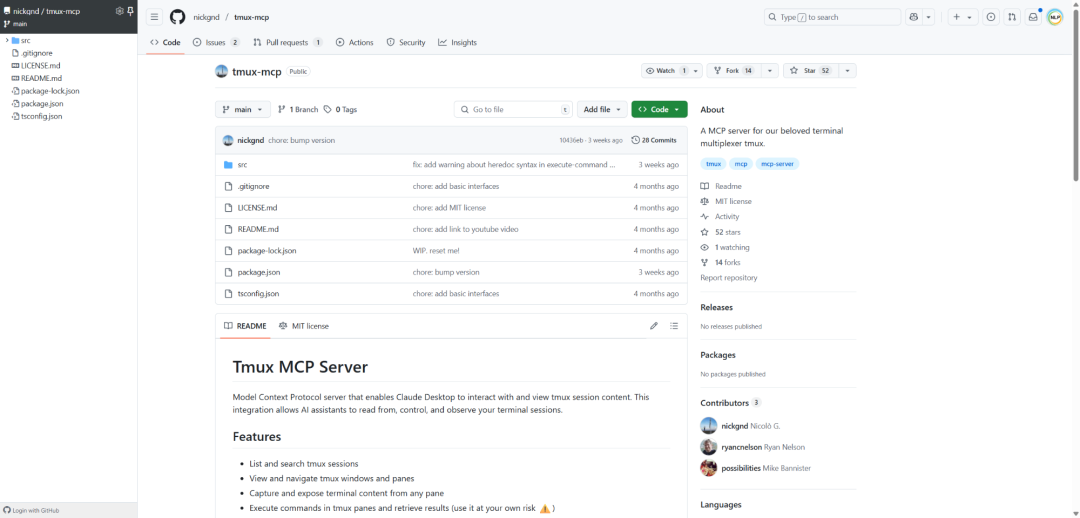Click the mcp-server topic tag
The width and height of the screenshot is (1080, 518).
pos(778,164)
